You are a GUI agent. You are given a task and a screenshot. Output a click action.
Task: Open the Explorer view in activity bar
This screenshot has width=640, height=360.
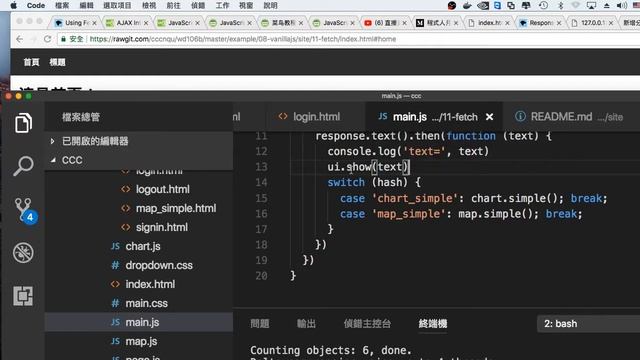point(23,122)
